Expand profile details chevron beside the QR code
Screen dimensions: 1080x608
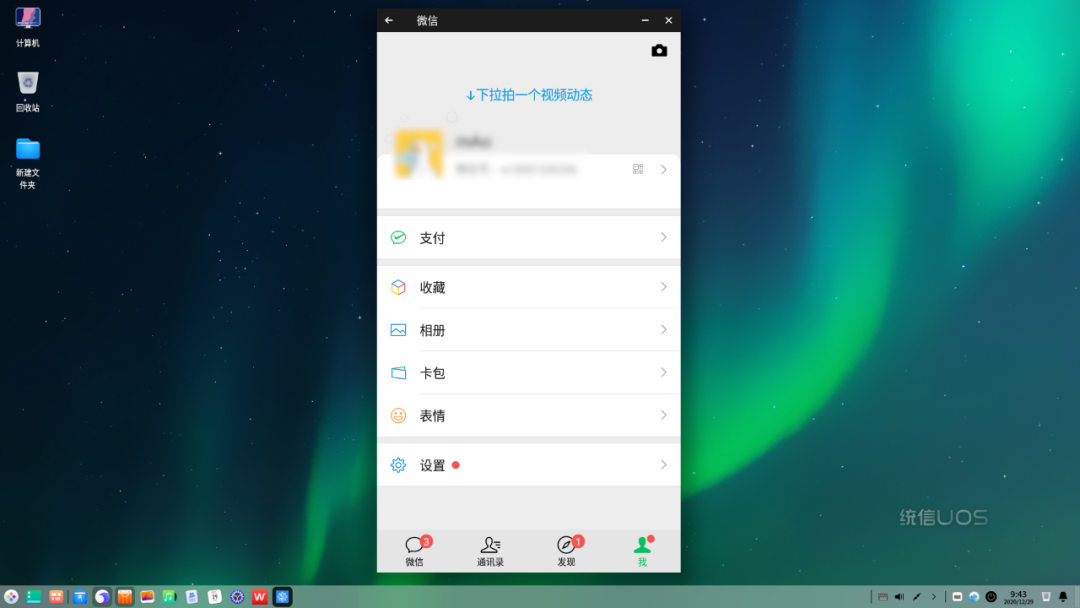click(663, 169)
